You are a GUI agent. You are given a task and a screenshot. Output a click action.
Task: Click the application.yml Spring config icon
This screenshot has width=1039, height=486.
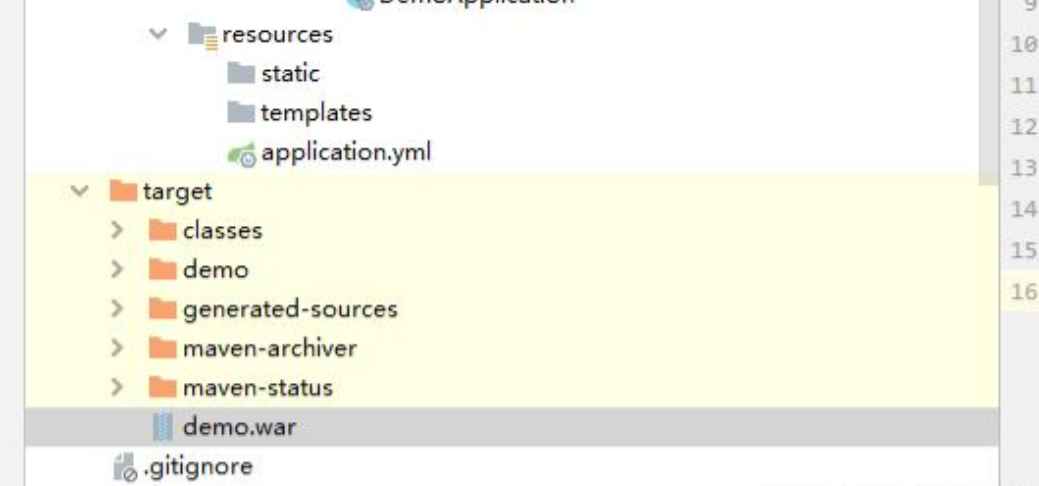(x=241, y=154)
